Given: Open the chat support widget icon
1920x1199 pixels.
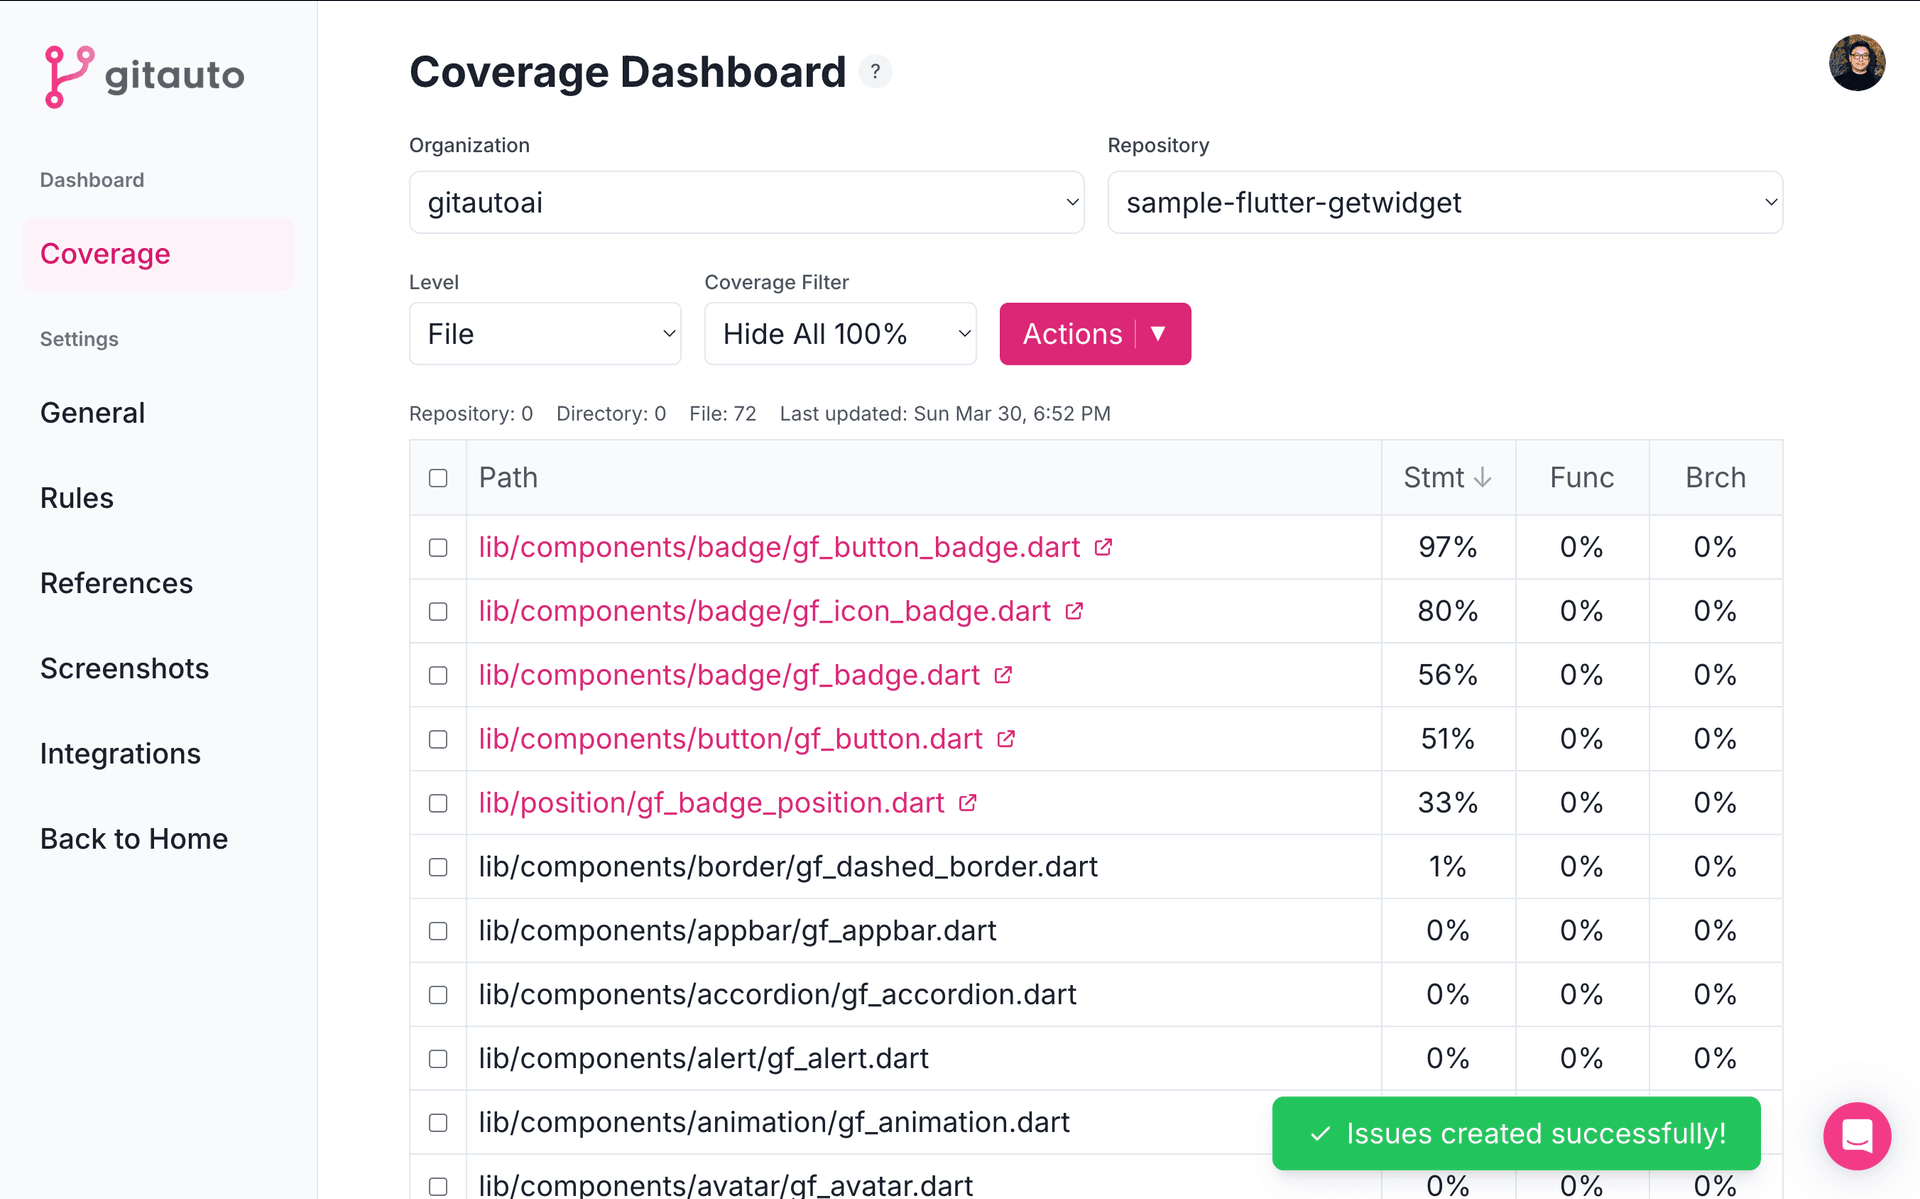Looking at the screenshot, I should click(1856, 1136).
